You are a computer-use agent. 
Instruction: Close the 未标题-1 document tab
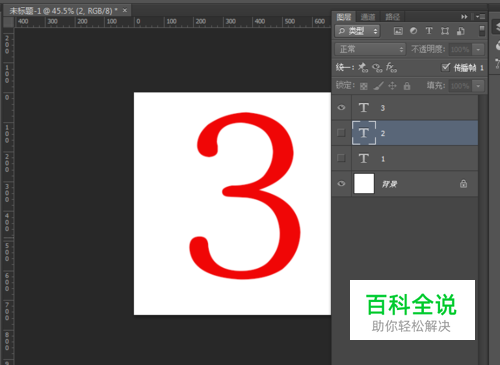point(125,11)
